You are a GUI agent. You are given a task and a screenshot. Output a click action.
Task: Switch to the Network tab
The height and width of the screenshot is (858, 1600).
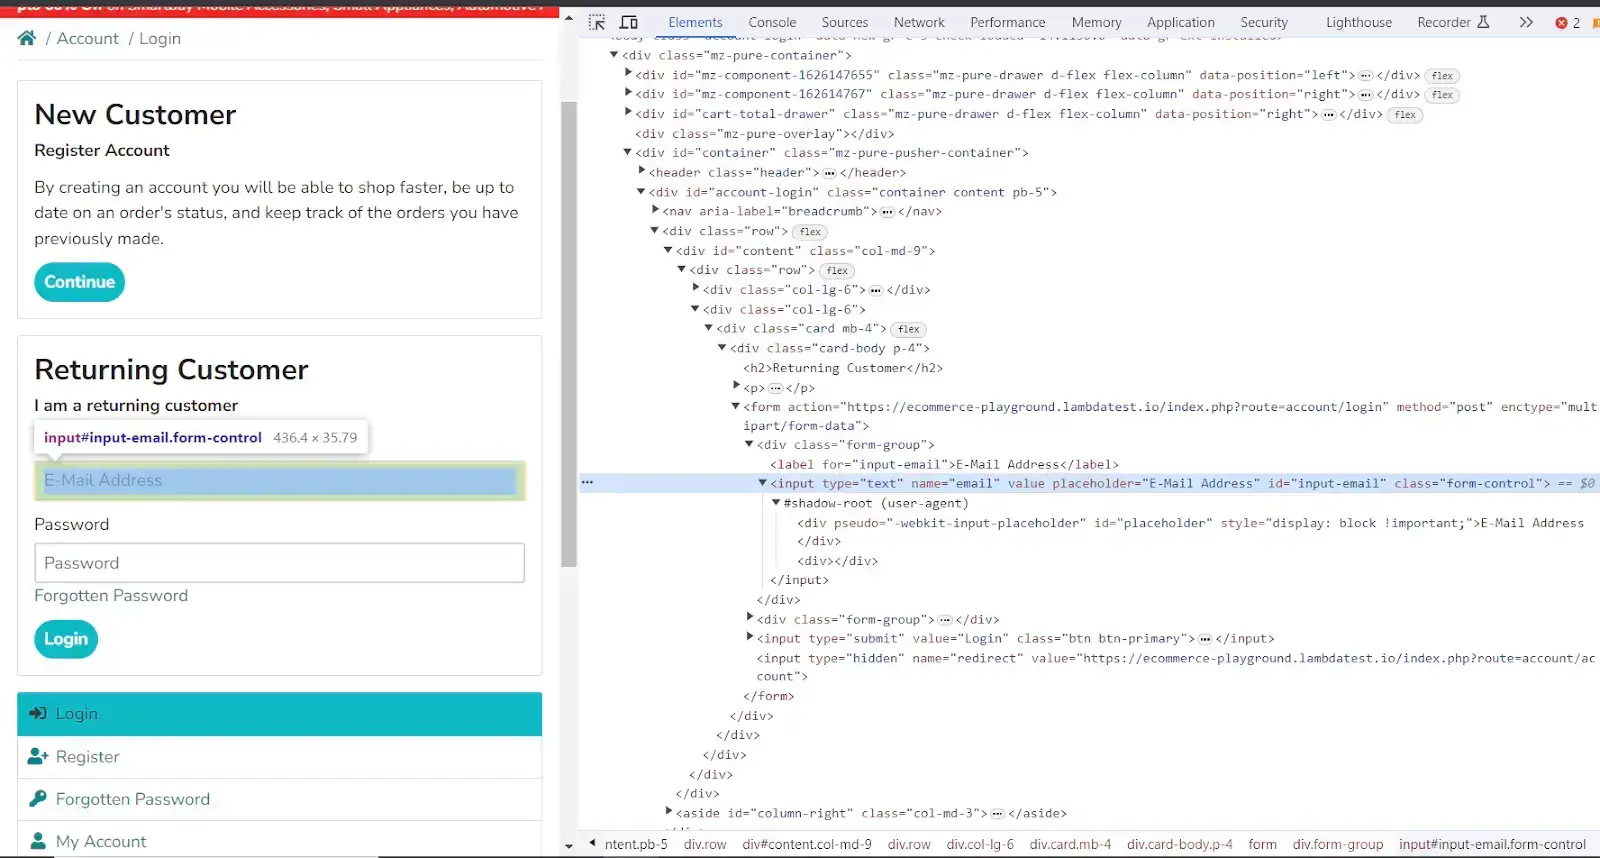click(x=919, y=22)
